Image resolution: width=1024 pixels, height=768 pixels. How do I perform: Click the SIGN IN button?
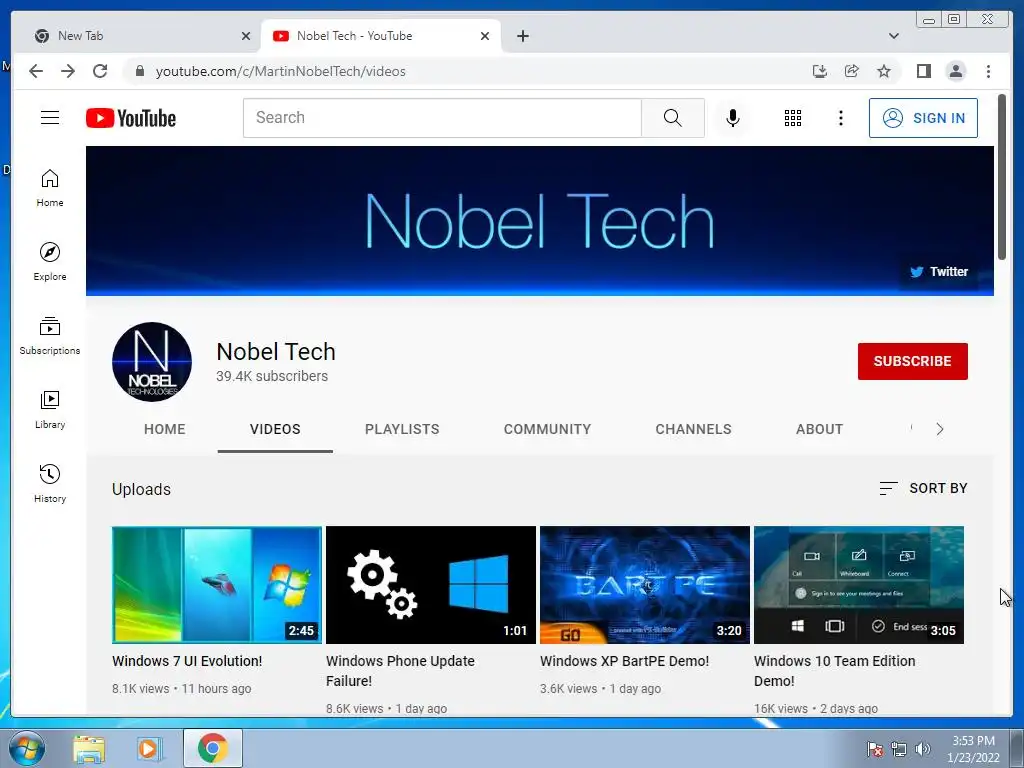click(923, 118)
